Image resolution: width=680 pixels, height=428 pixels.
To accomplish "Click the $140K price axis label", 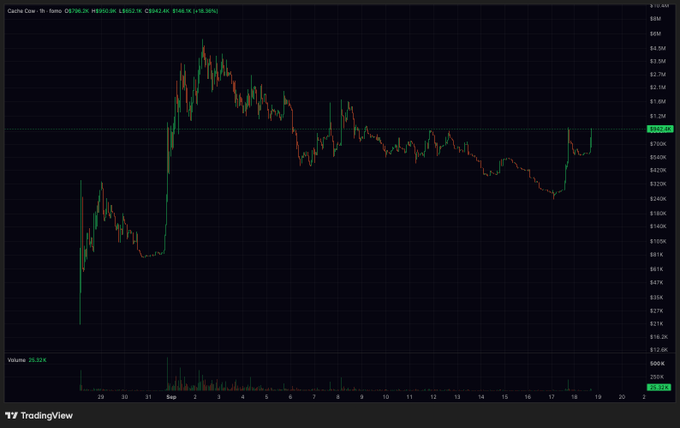I will click(x=658, y=226).
